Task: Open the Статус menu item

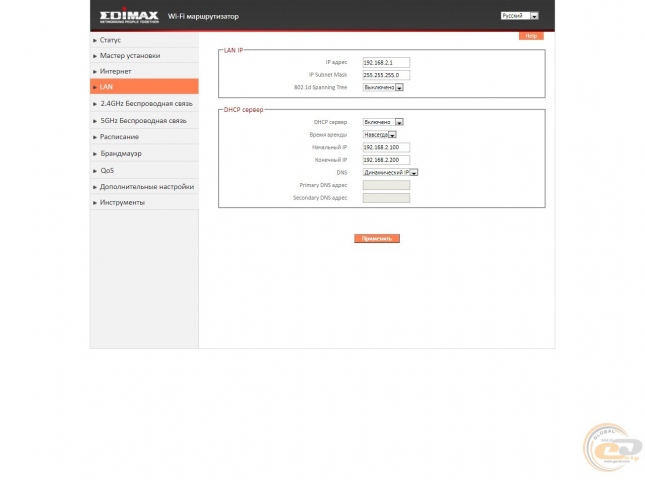Action: (x=144, y=40)
